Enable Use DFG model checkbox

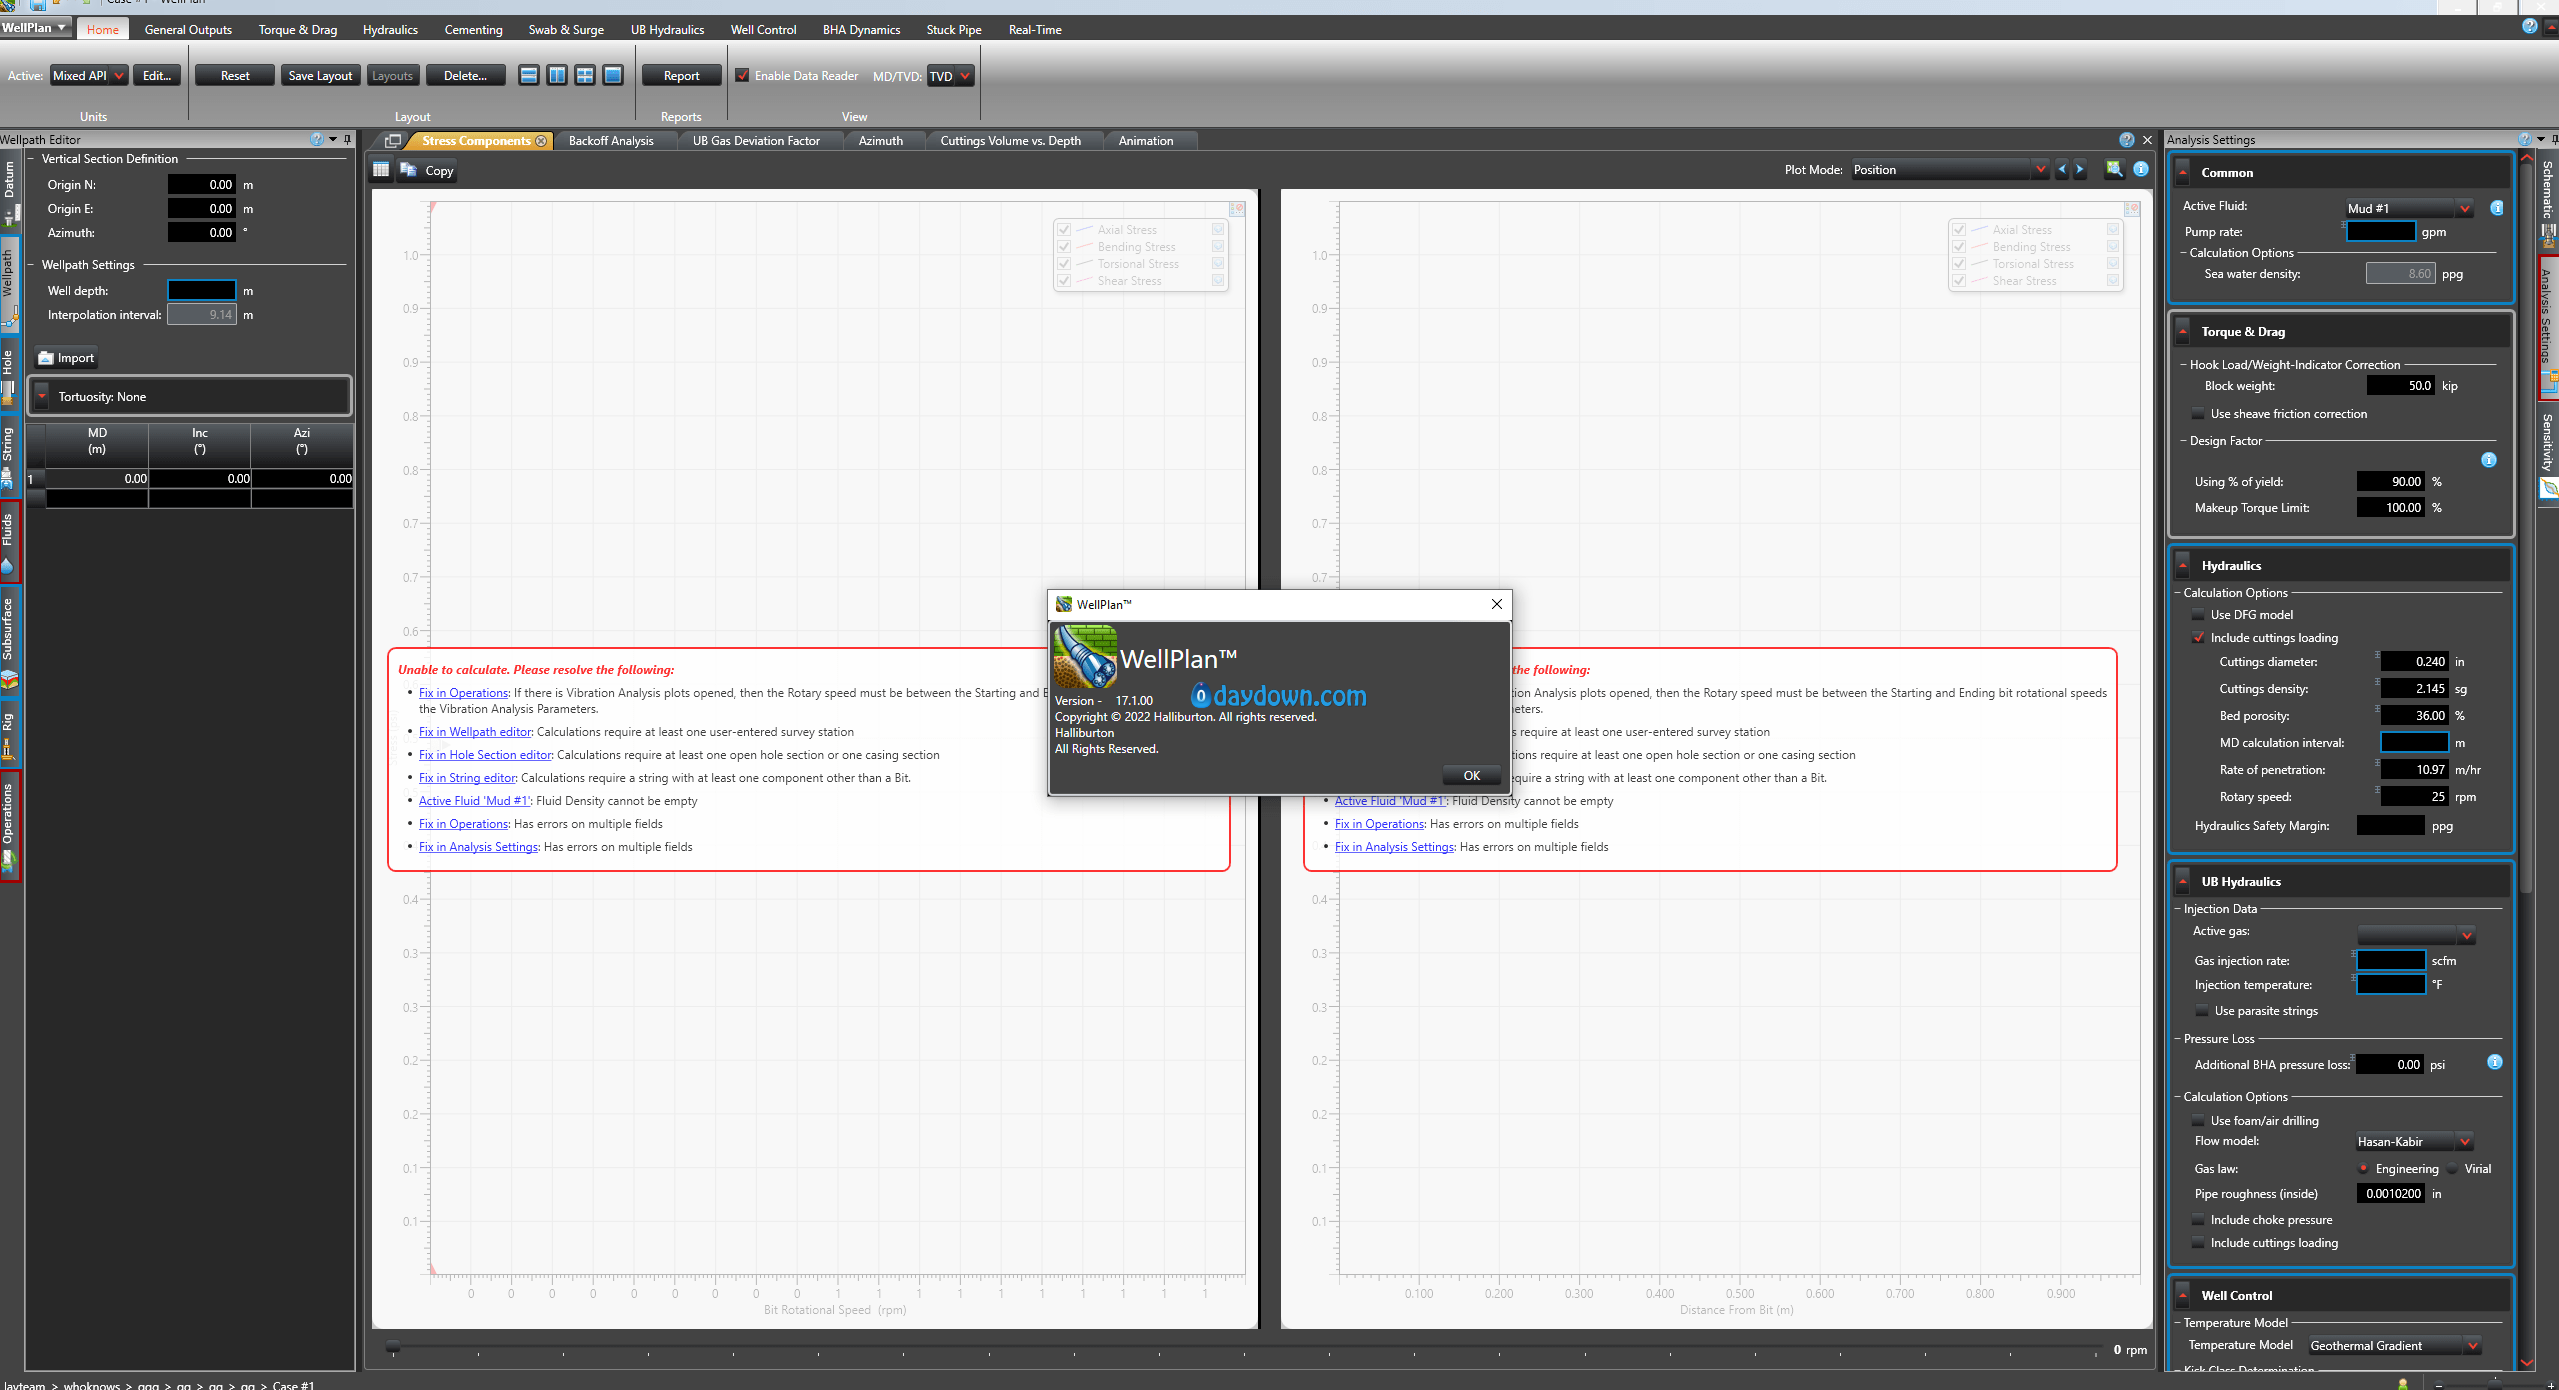coord(2198,615)
